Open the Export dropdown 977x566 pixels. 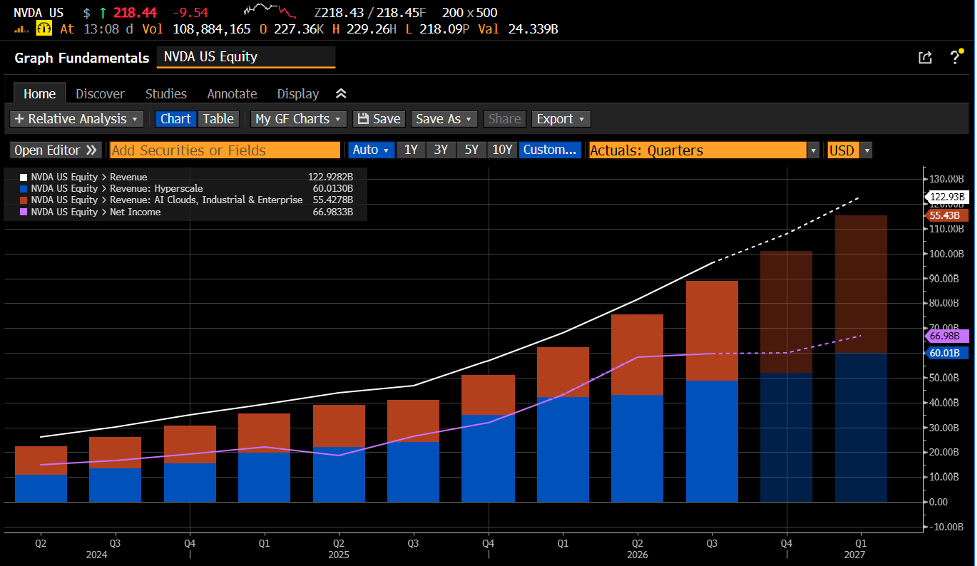coord(560,119)
